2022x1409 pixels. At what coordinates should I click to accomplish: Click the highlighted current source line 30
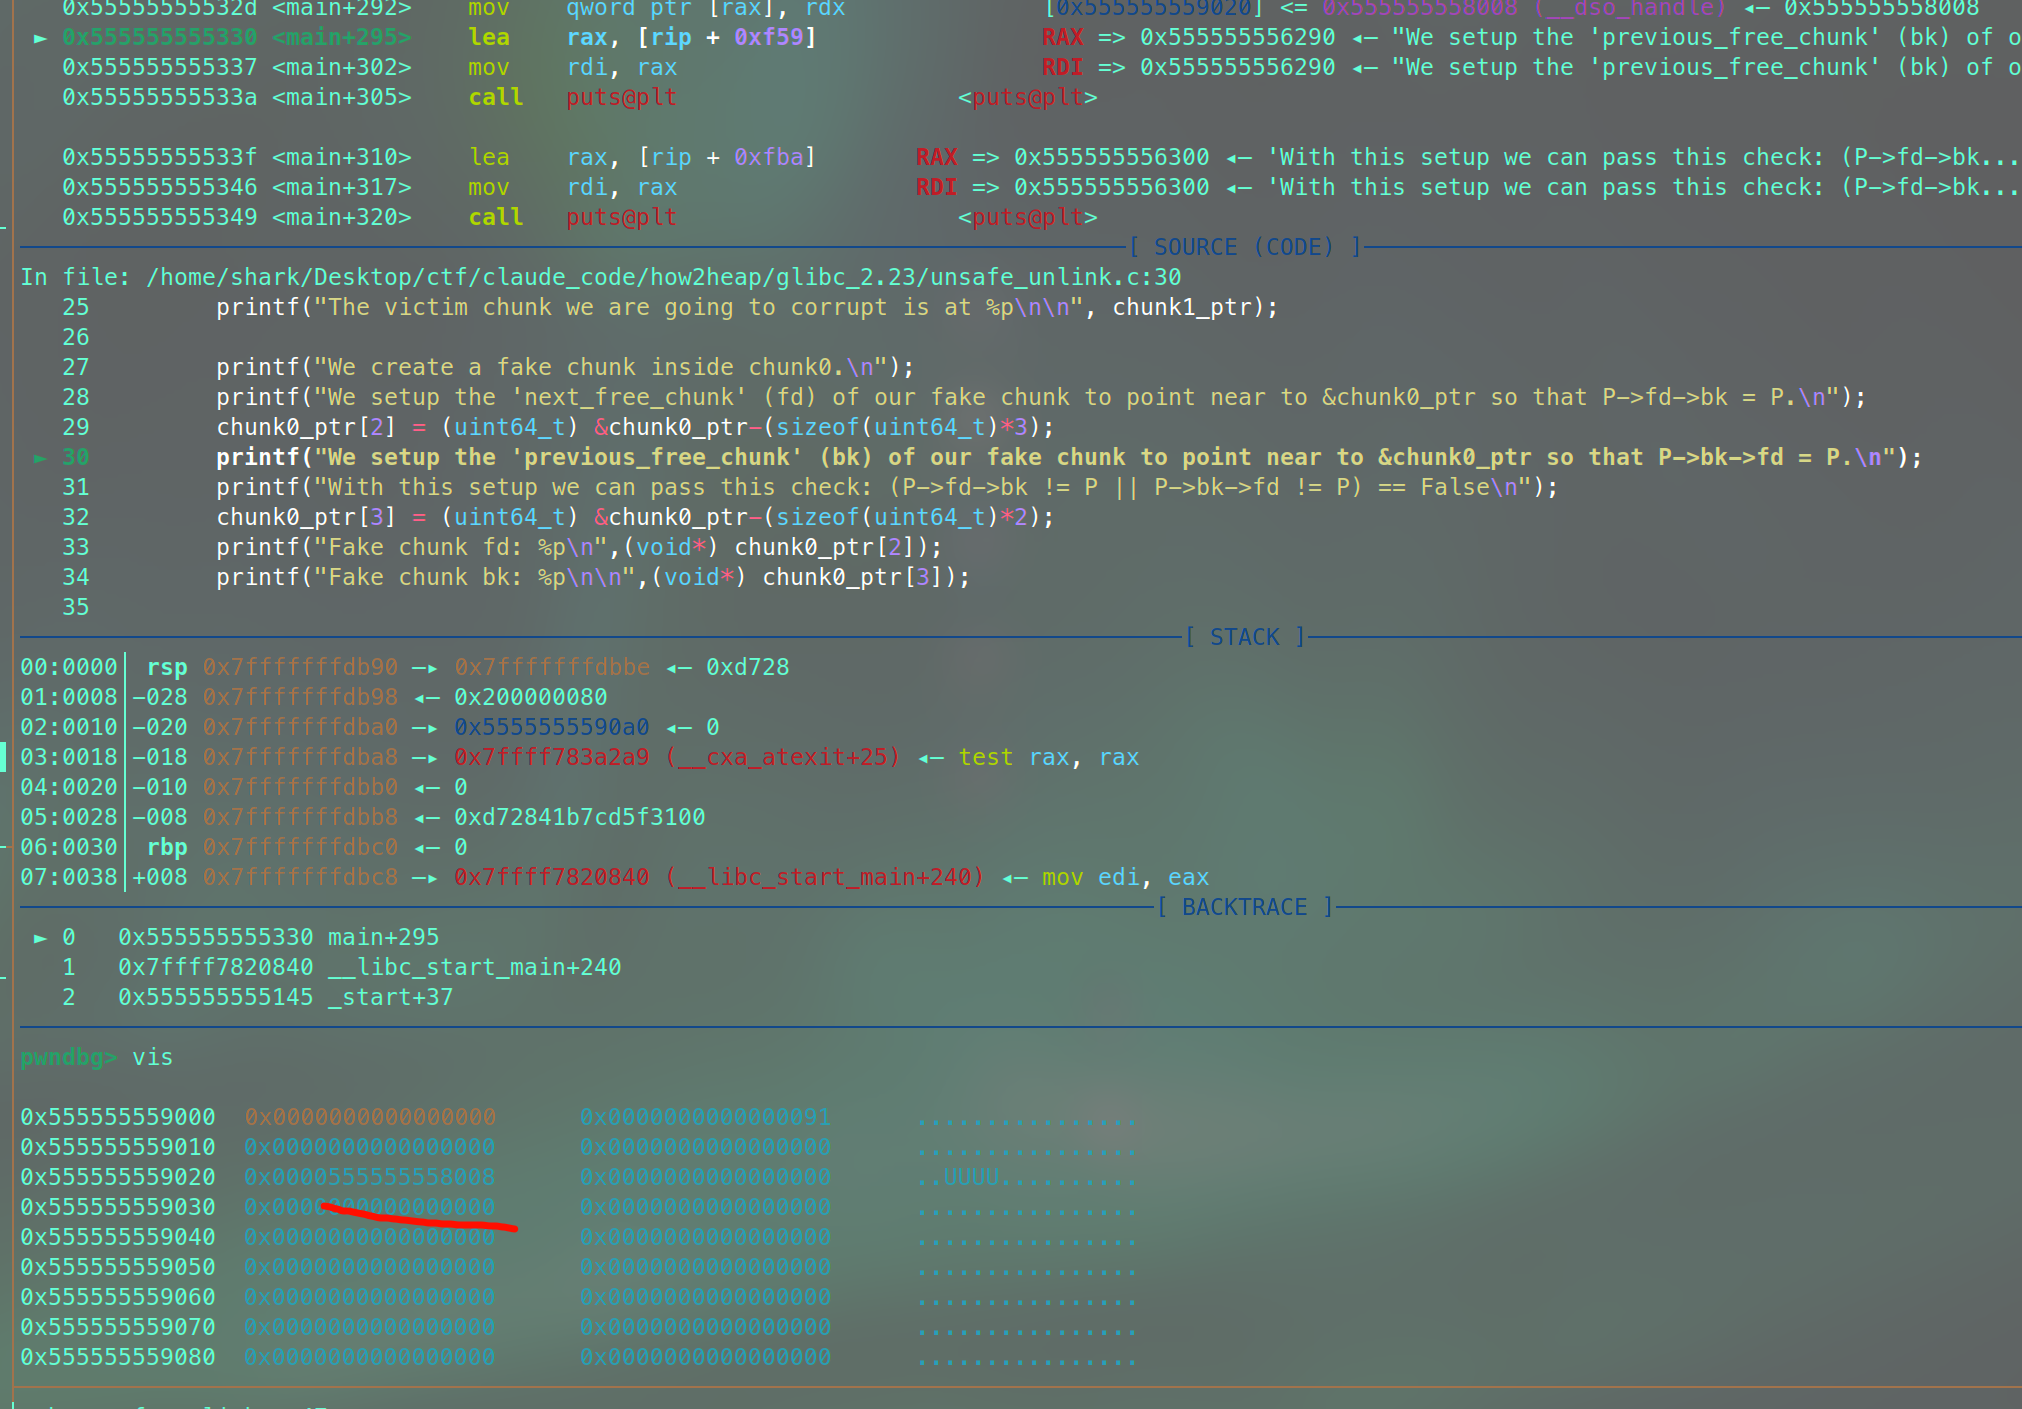pyautogui.click(x=1069, y=457)
